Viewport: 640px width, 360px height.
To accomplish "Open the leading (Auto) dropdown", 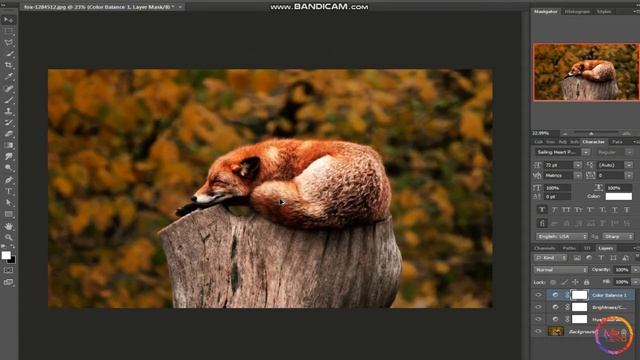I will pos(629,165).
